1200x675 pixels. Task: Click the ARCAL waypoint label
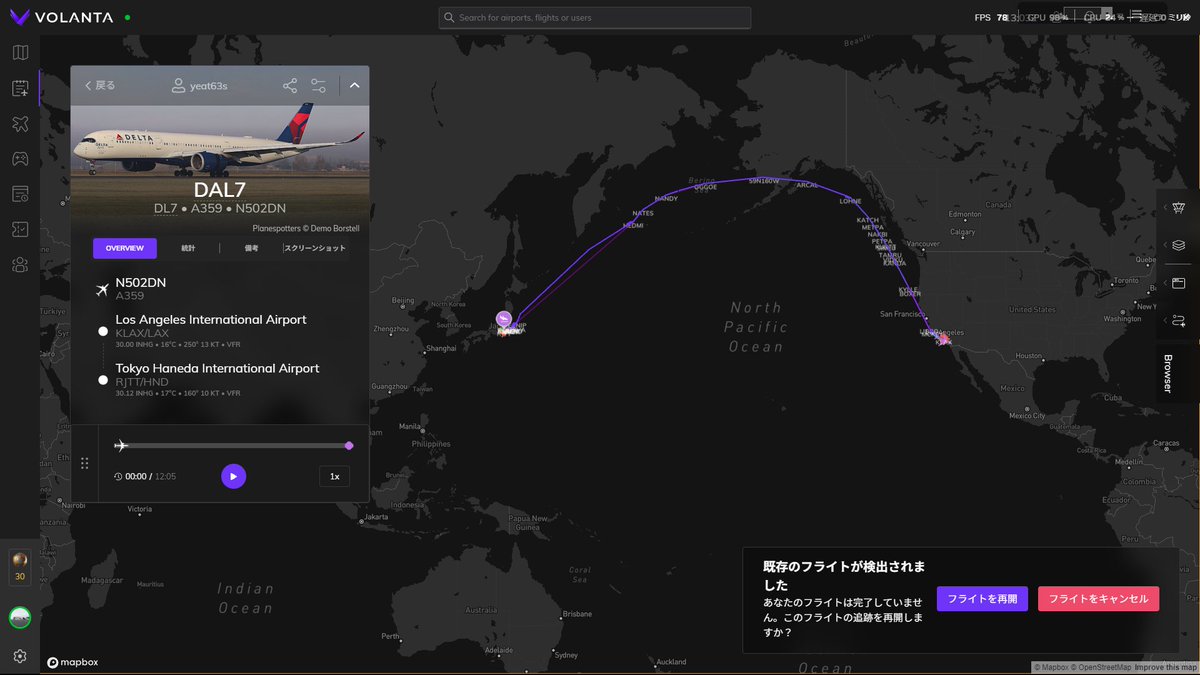point(807,185)
